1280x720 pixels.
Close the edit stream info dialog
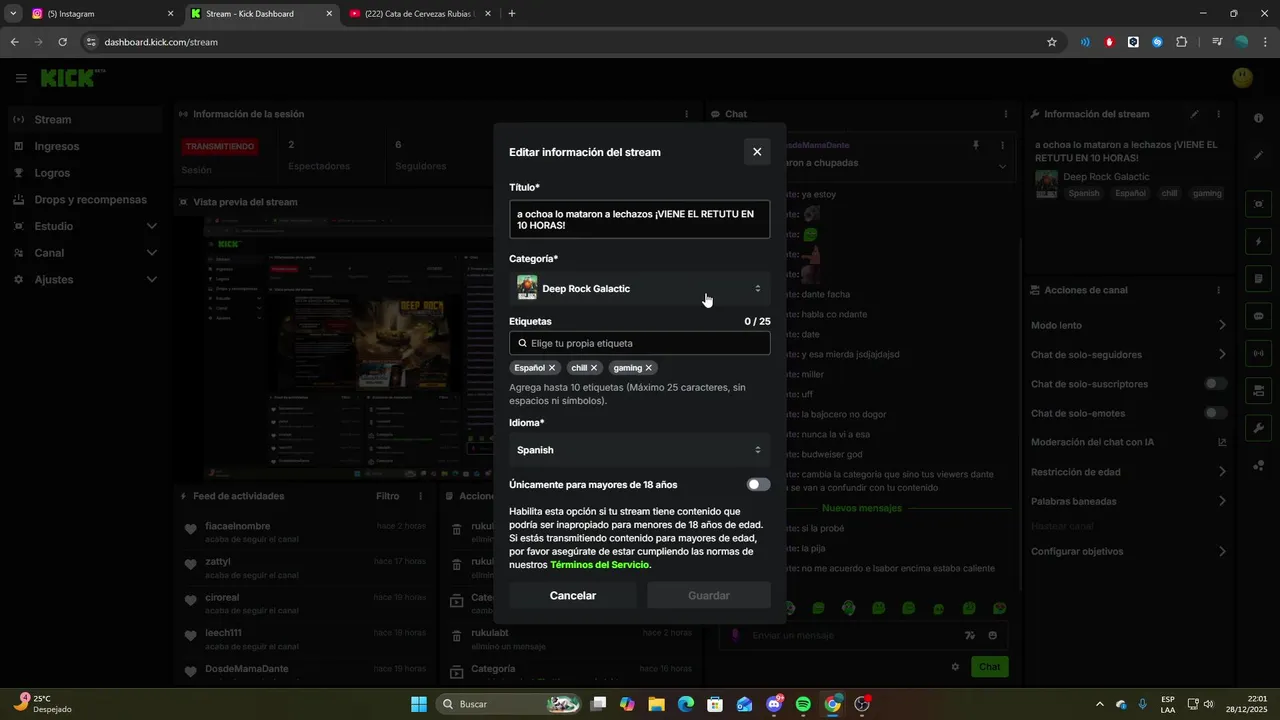[757, 152]
